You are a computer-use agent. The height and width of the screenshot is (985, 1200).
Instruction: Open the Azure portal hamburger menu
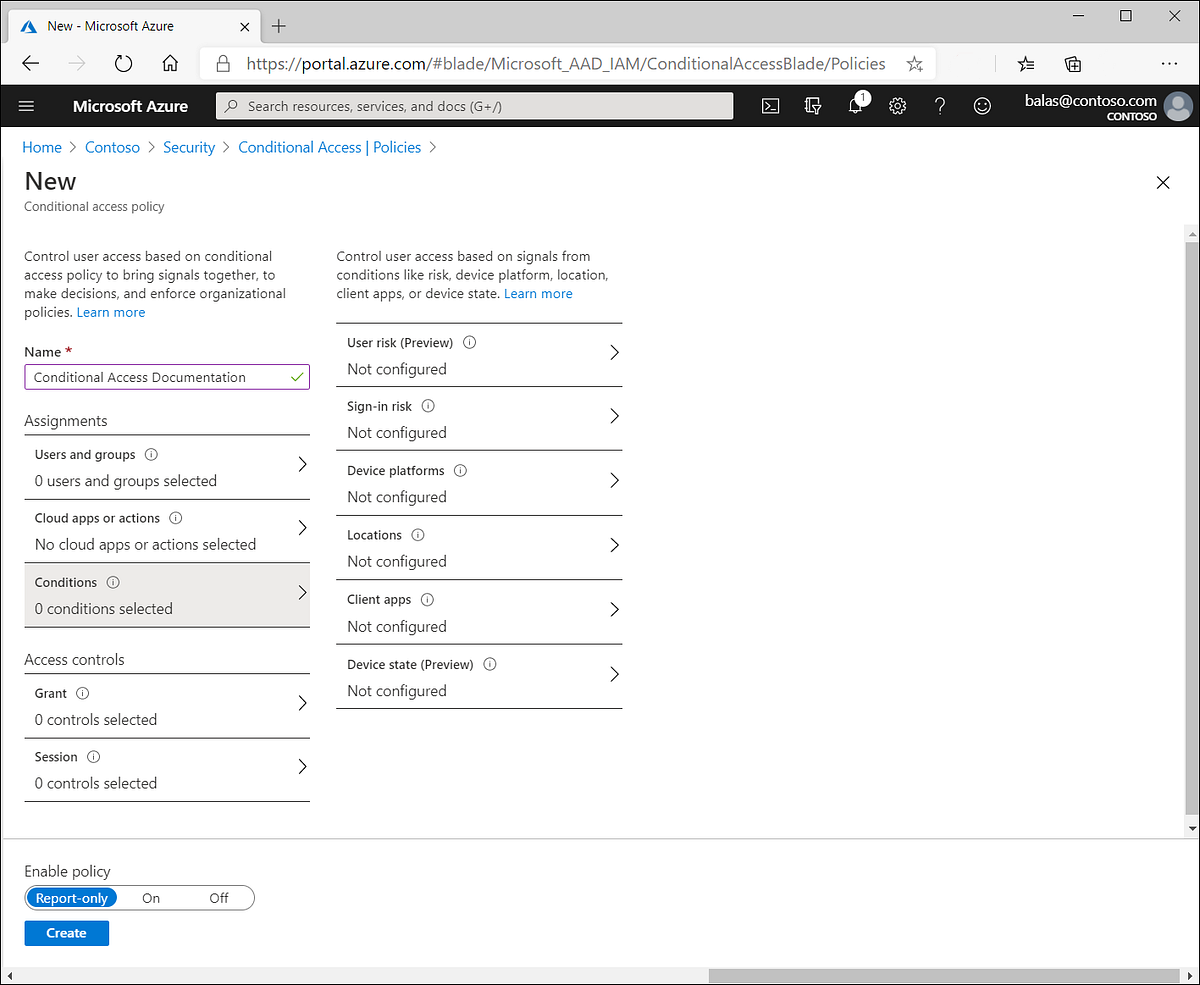coord(26,106)
